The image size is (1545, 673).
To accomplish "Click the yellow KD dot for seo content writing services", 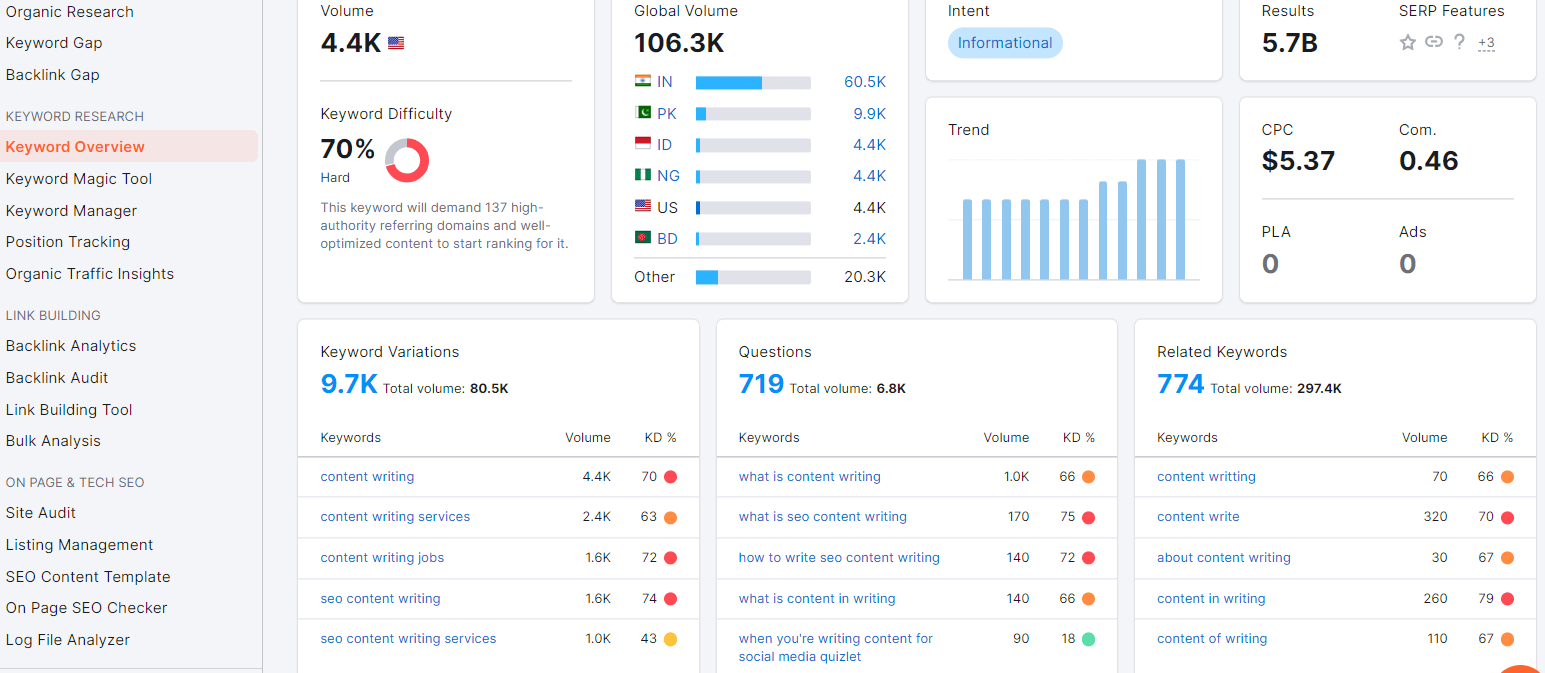I will tap(670, 639).
